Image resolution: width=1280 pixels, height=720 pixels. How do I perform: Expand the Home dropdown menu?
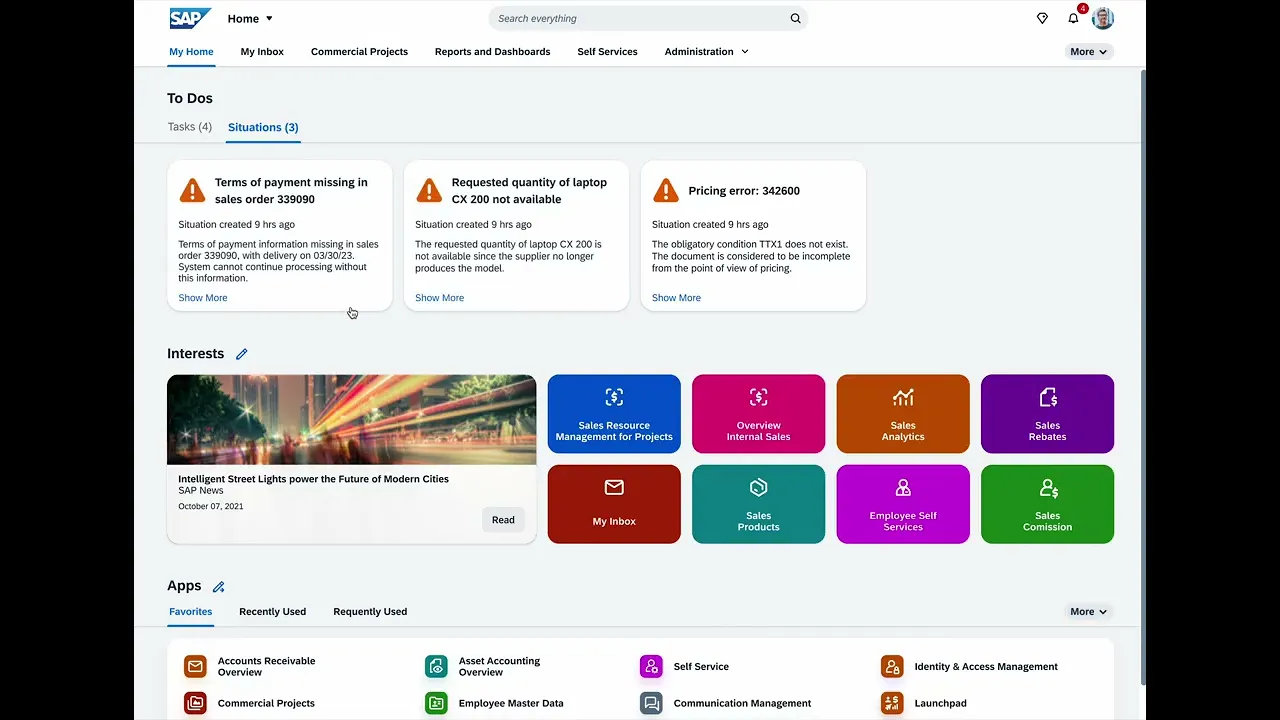click(x=250, y=18)
